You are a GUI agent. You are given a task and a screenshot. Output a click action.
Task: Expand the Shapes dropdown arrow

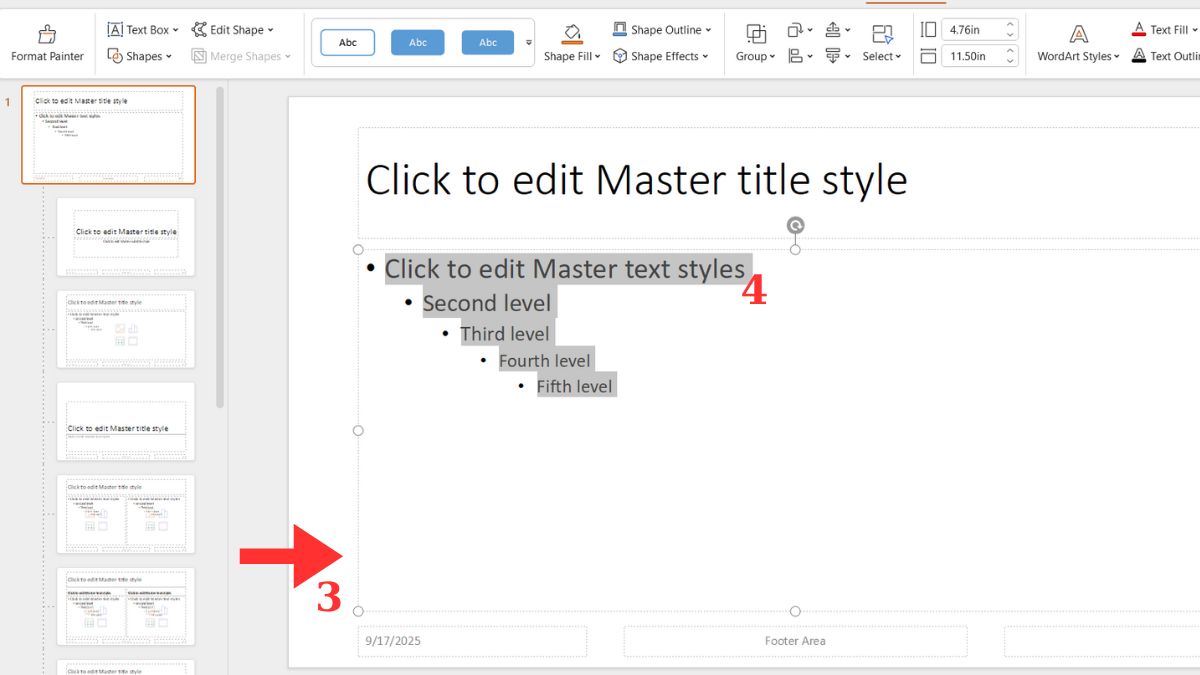point(169,57)
